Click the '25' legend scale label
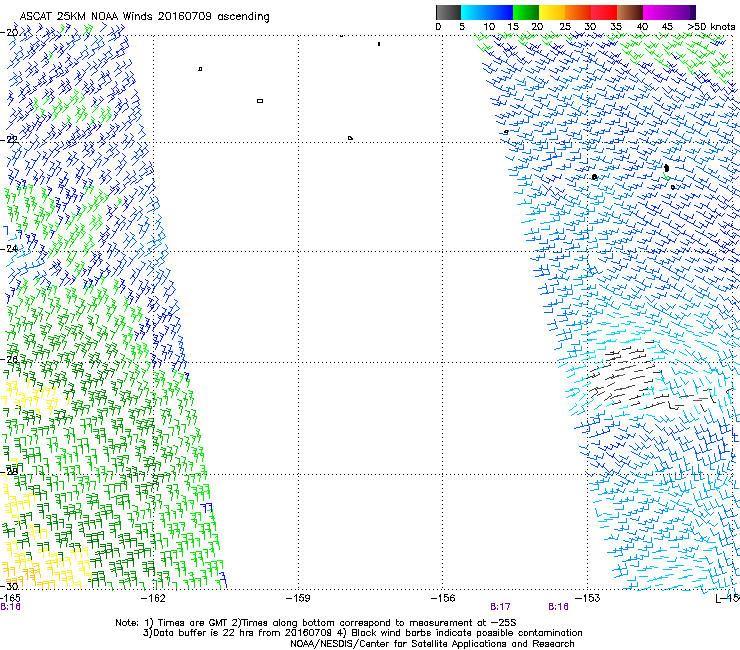740x650 pixels. pyautogui.click(x=565, y=27)
